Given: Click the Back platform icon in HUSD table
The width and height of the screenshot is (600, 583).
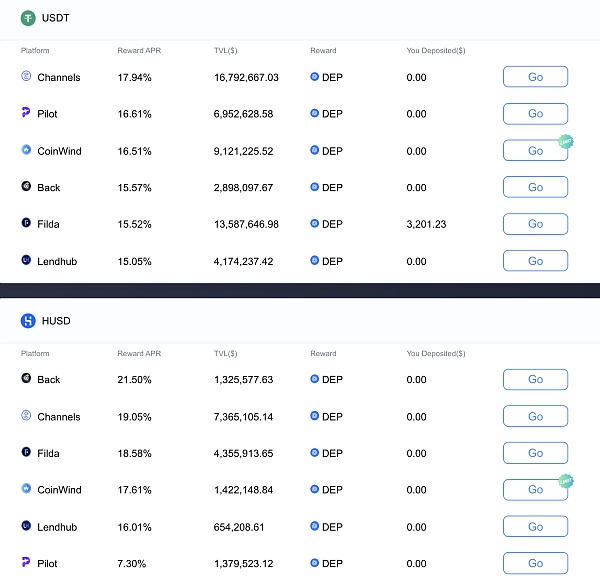Looking at the screenshot, I should pos(26,378).
